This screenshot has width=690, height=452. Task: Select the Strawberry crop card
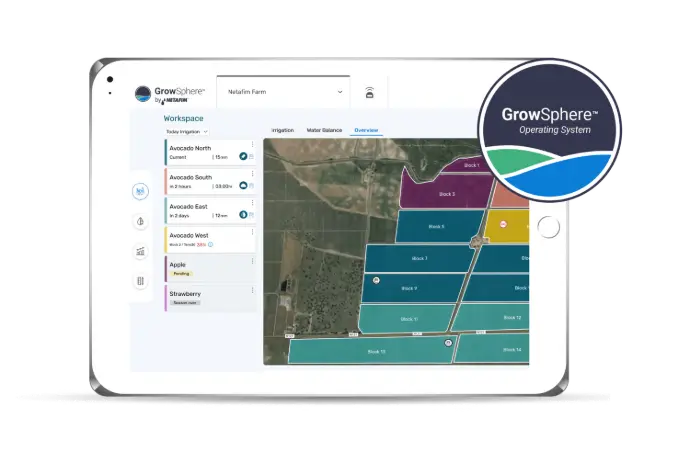210,298
